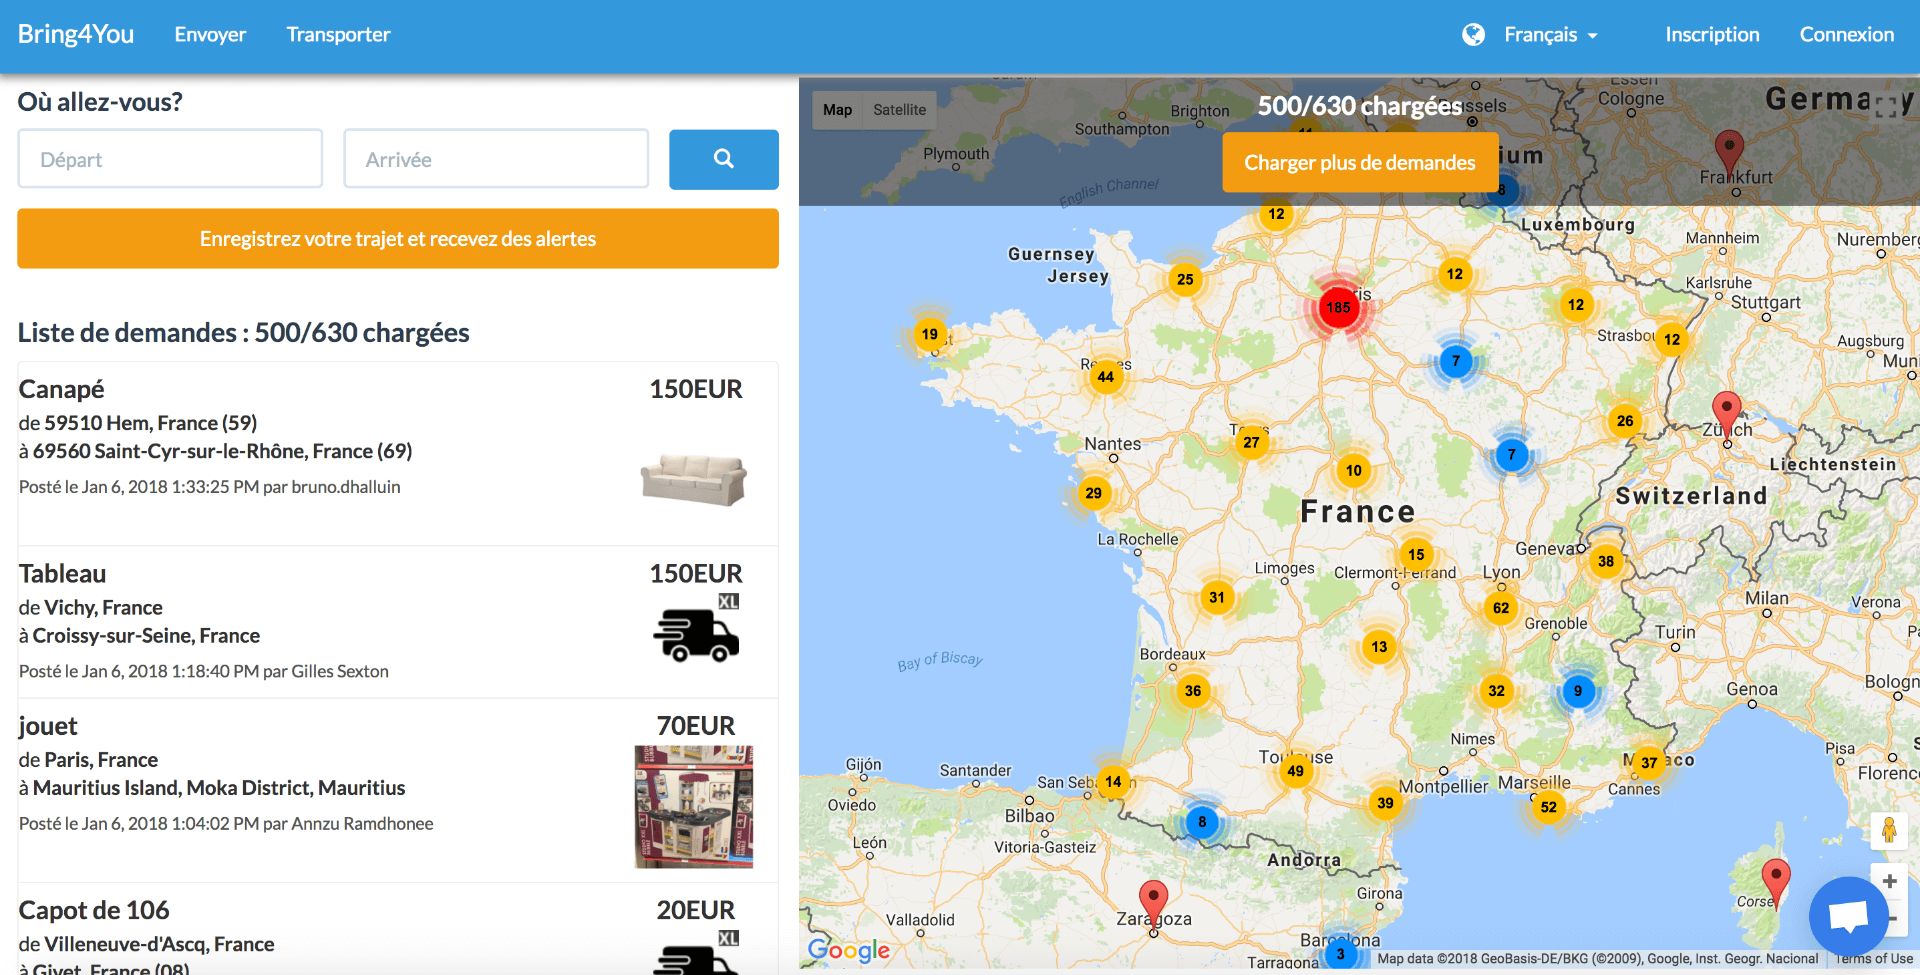Click the red pin at Zürich
Image resolution: width=1920 pixels, height=975 pixels.
1726,416
